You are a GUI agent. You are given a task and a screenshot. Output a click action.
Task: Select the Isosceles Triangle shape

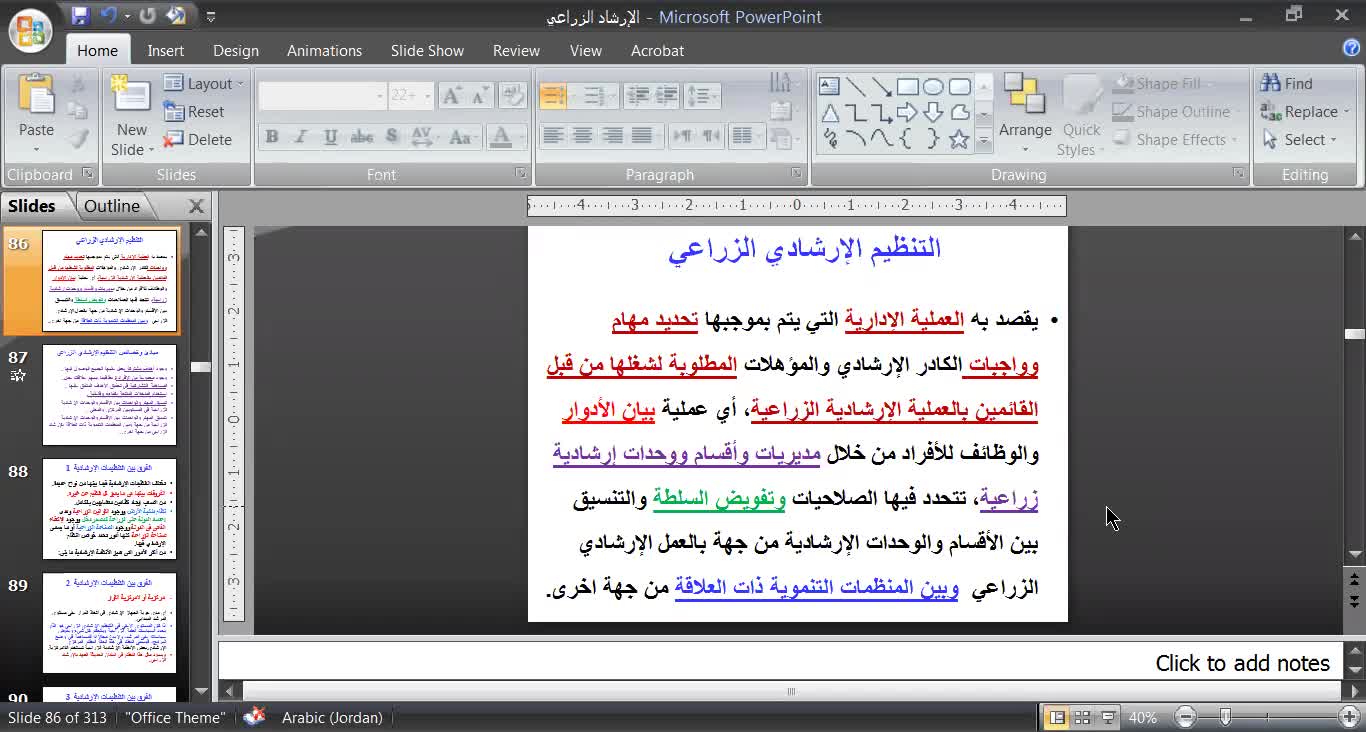point(830,113)
